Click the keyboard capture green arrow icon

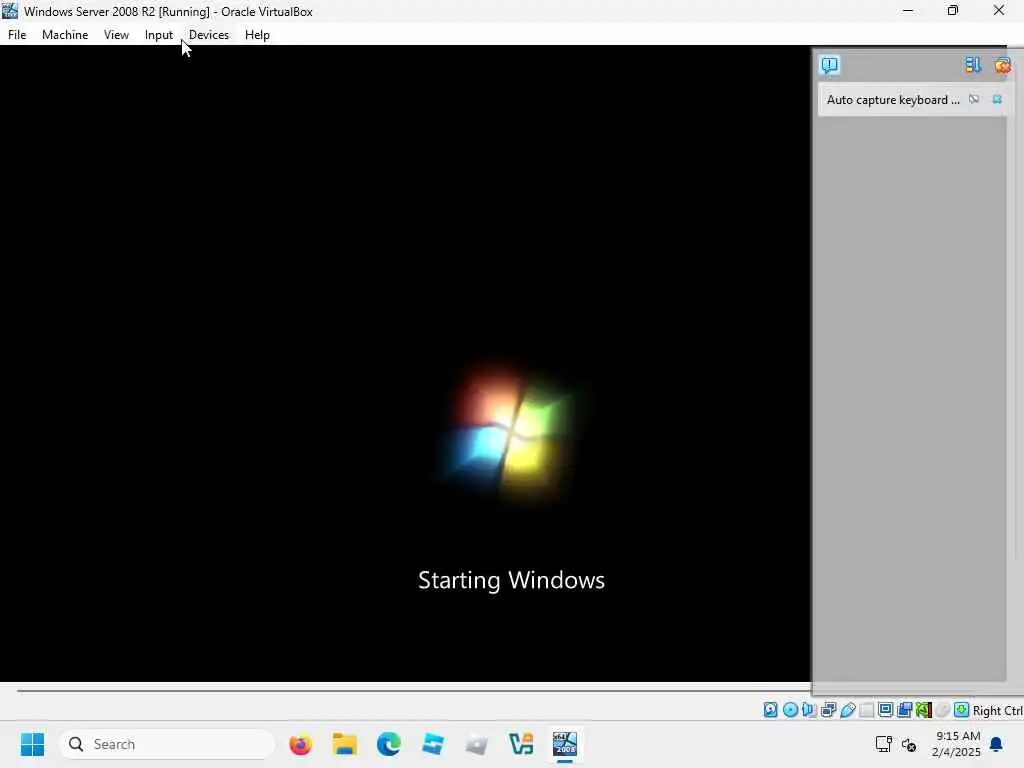click(x=961, y=710)
